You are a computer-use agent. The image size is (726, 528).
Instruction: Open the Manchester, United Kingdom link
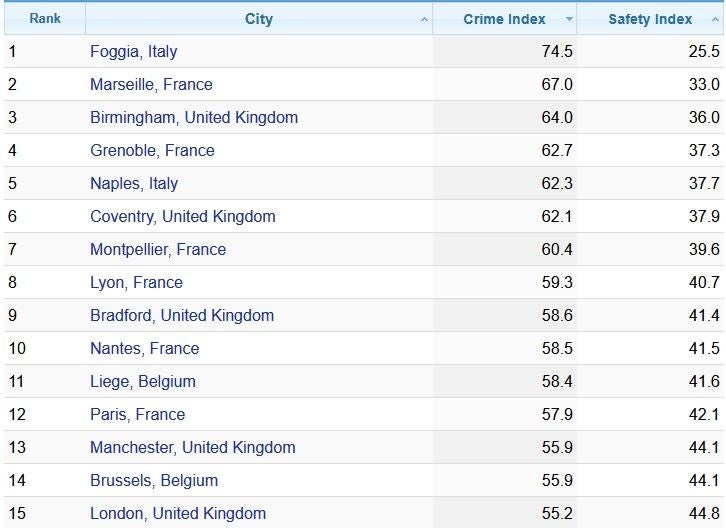[193, 447]
